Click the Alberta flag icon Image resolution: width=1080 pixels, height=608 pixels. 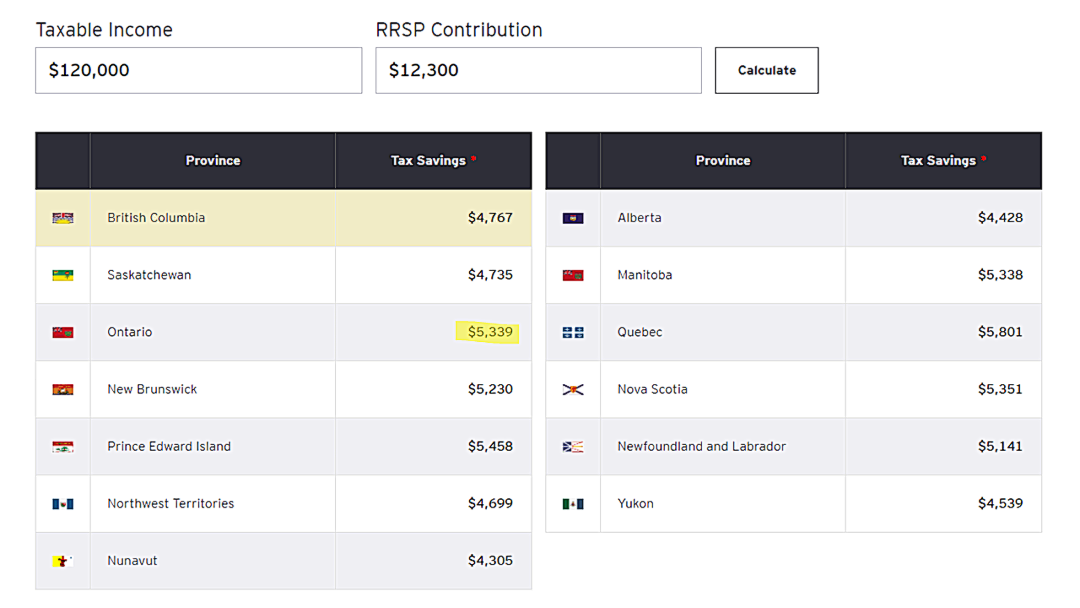click(573, 218)
